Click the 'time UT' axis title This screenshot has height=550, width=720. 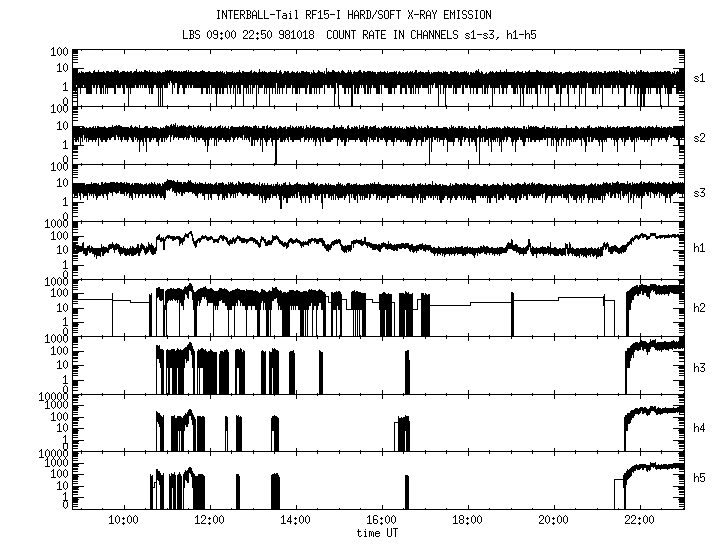click(x=381, y=534)
